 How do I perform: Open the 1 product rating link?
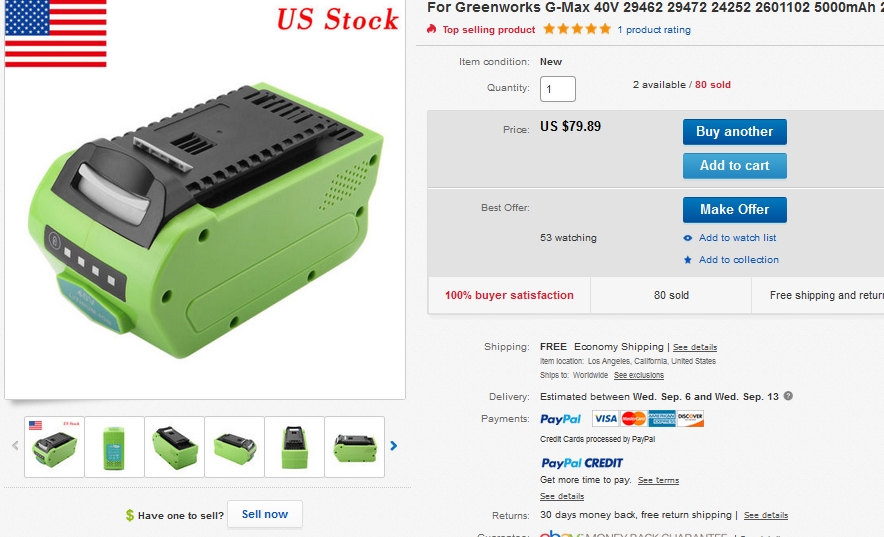coord(654,30)
